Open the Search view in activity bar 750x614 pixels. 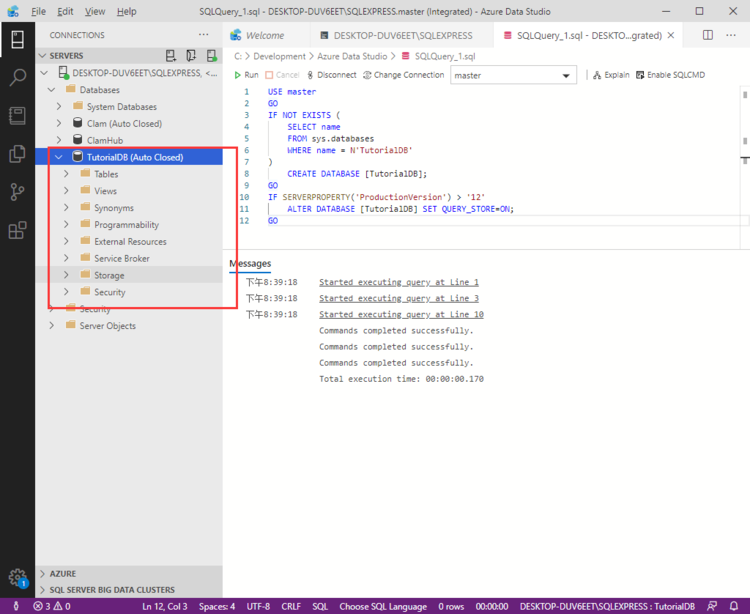[x=17, y=77]
